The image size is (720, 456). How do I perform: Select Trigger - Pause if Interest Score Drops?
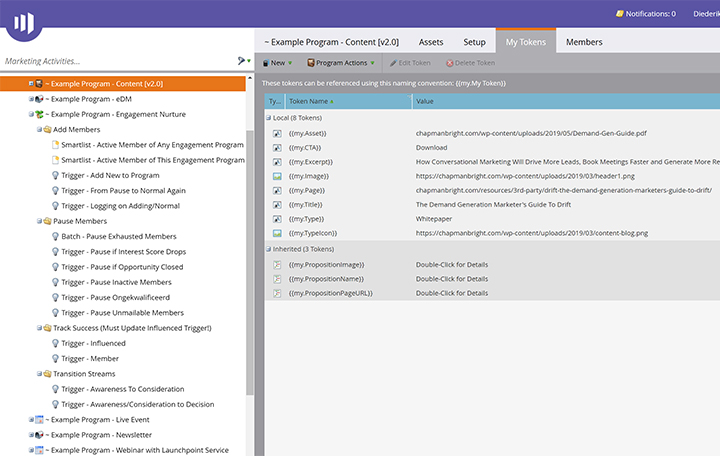click(x=124, y=251)
